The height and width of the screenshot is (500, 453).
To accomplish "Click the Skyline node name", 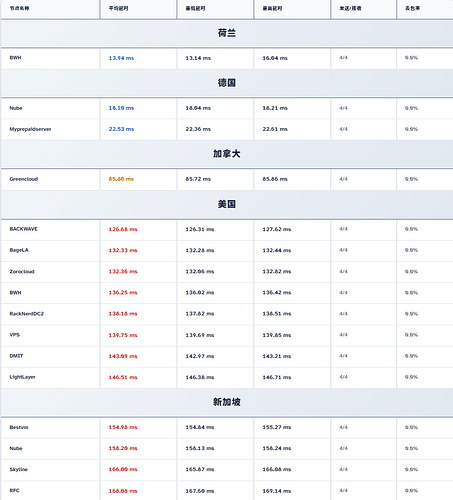I will tap(18, 469).
